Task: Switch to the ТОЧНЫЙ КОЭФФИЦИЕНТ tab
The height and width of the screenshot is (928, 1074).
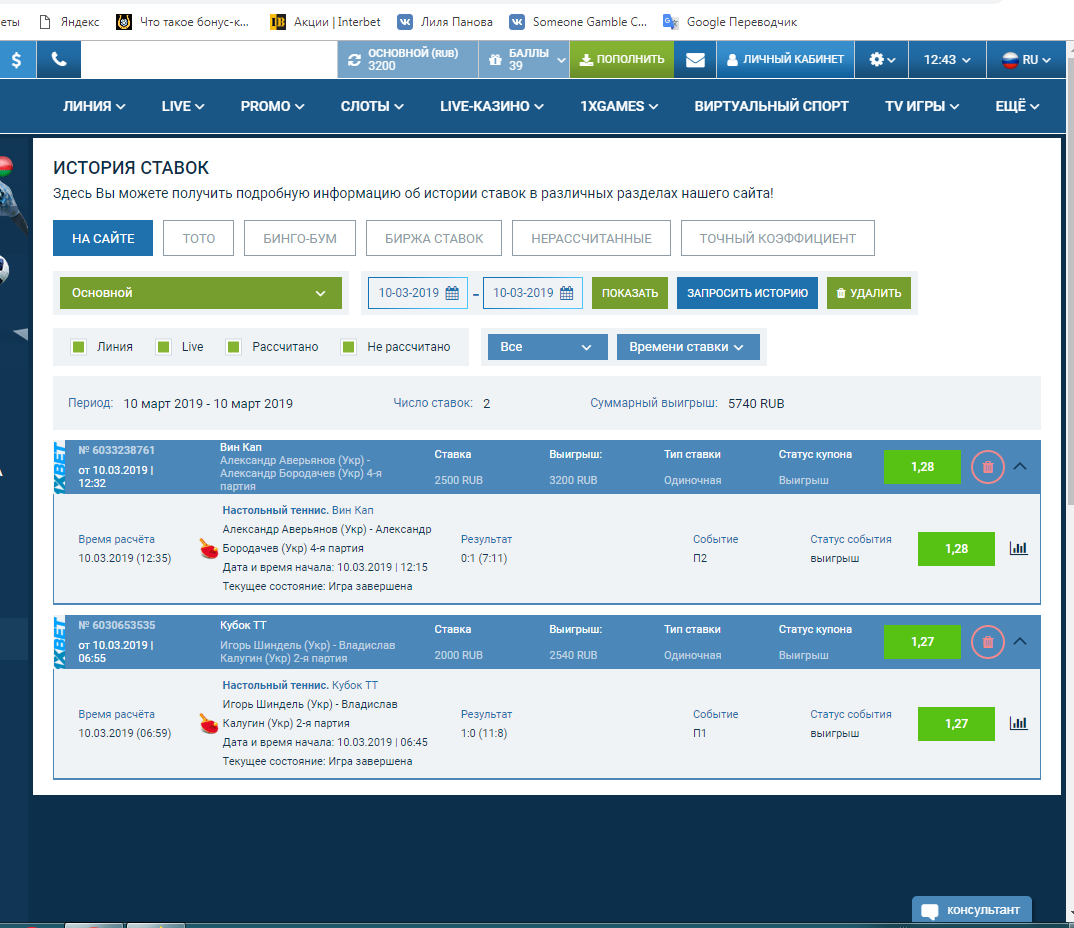Action: pos(777,238)
